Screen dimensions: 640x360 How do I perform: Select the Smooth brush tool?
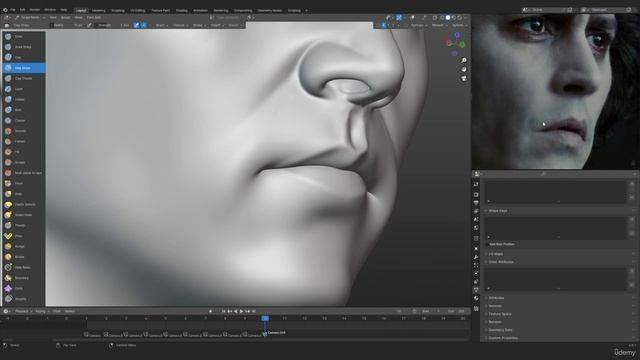pyautogui.click(x=23, y=131)
